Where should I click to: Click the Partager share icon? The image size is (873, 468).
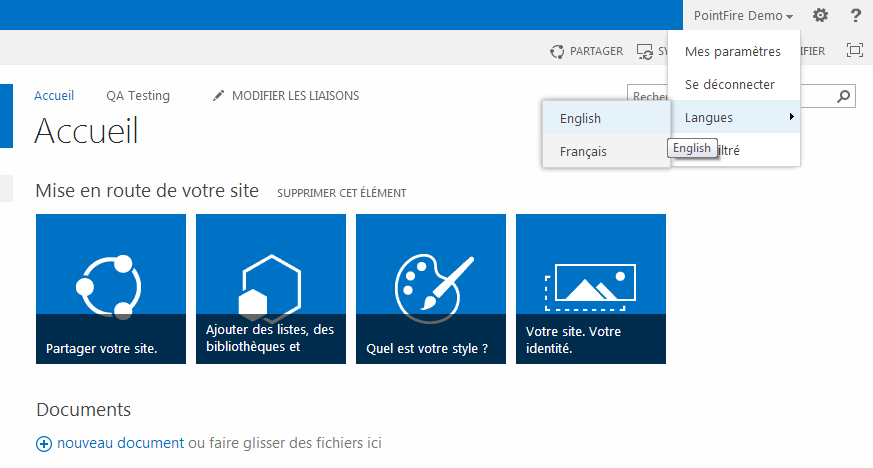[557, 51]
